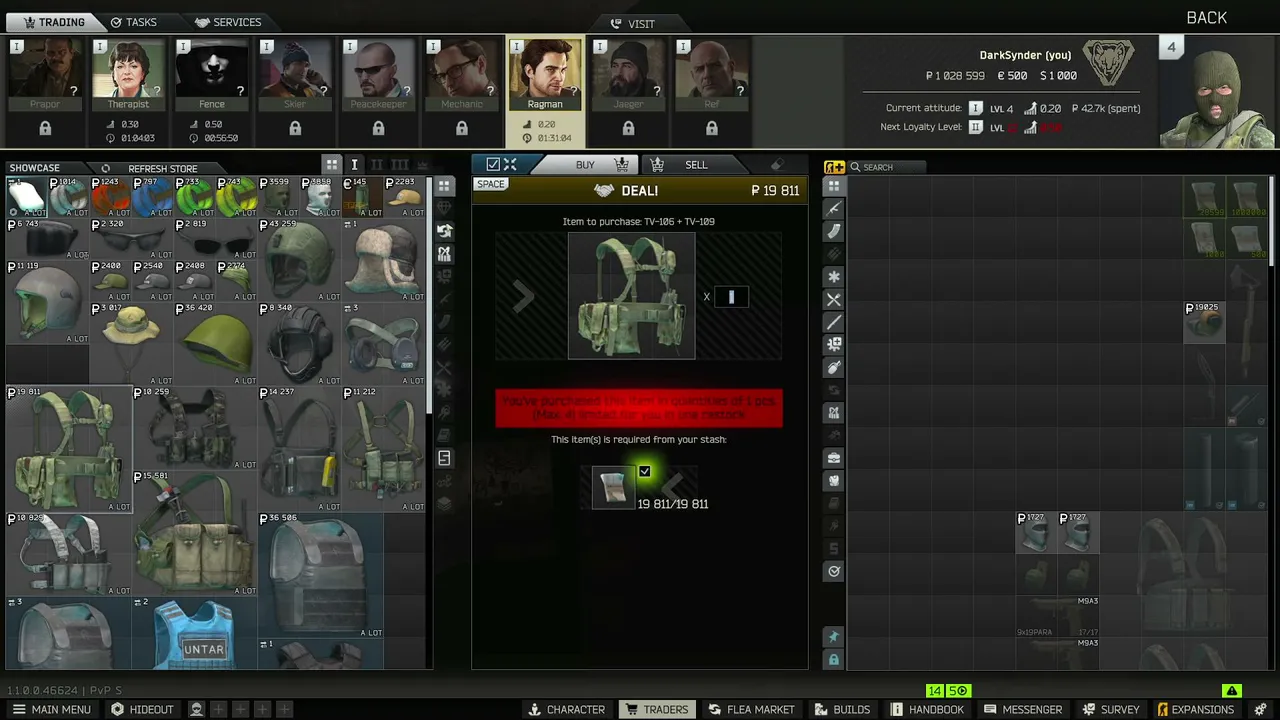This screenshot has height=720, width=1280.
Task: Filter stash by the asterisk category
Action: click(834, 277)
